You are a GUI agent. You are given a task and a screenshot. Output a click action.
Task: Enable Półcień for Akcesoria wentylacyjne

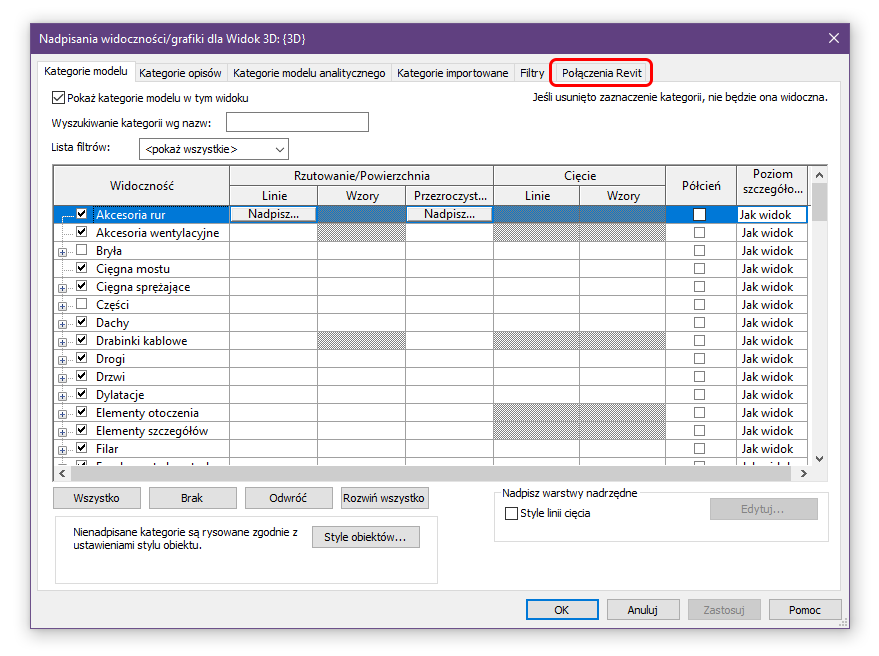(699, 232)
